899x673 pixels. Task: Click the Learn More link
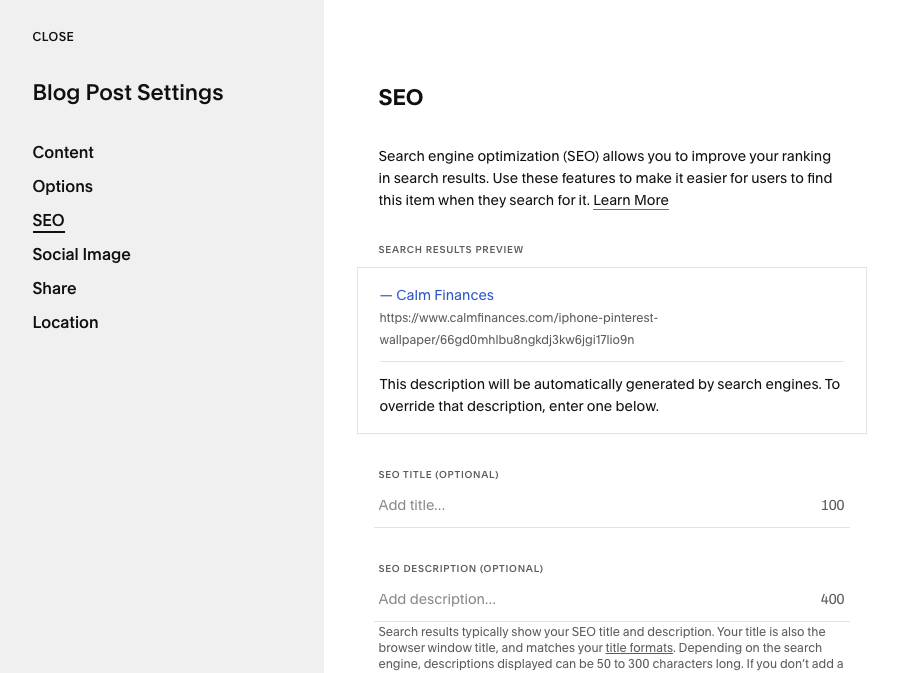pos(630,201)
